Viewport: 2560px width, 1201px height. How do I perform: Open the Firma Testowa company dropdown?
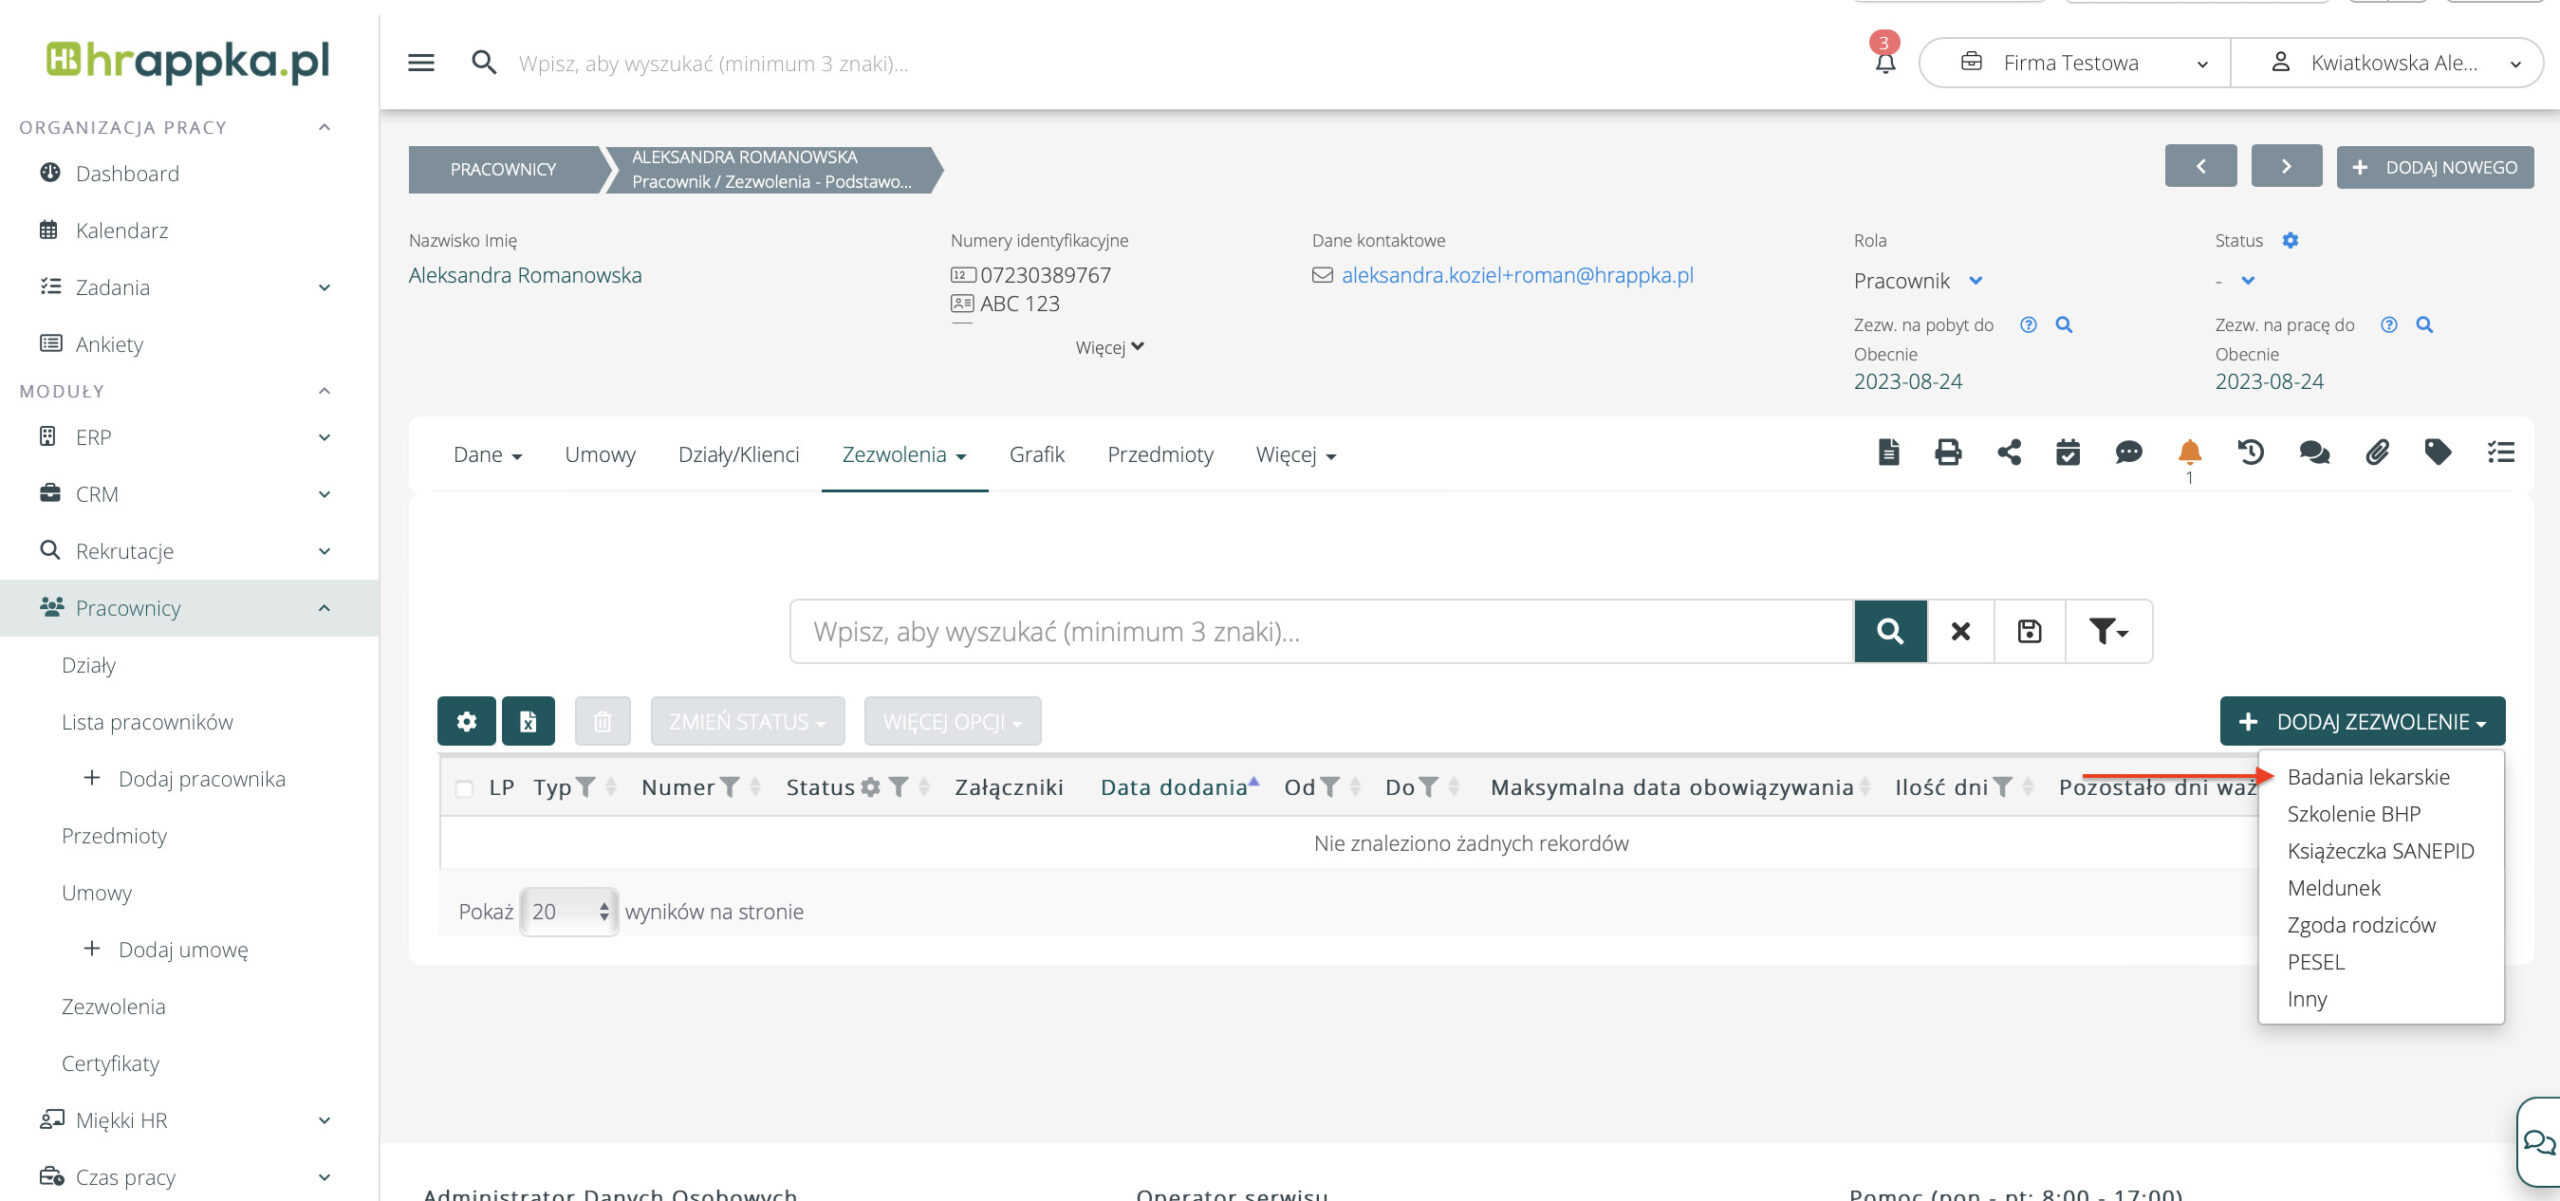tap(2075, 63)
